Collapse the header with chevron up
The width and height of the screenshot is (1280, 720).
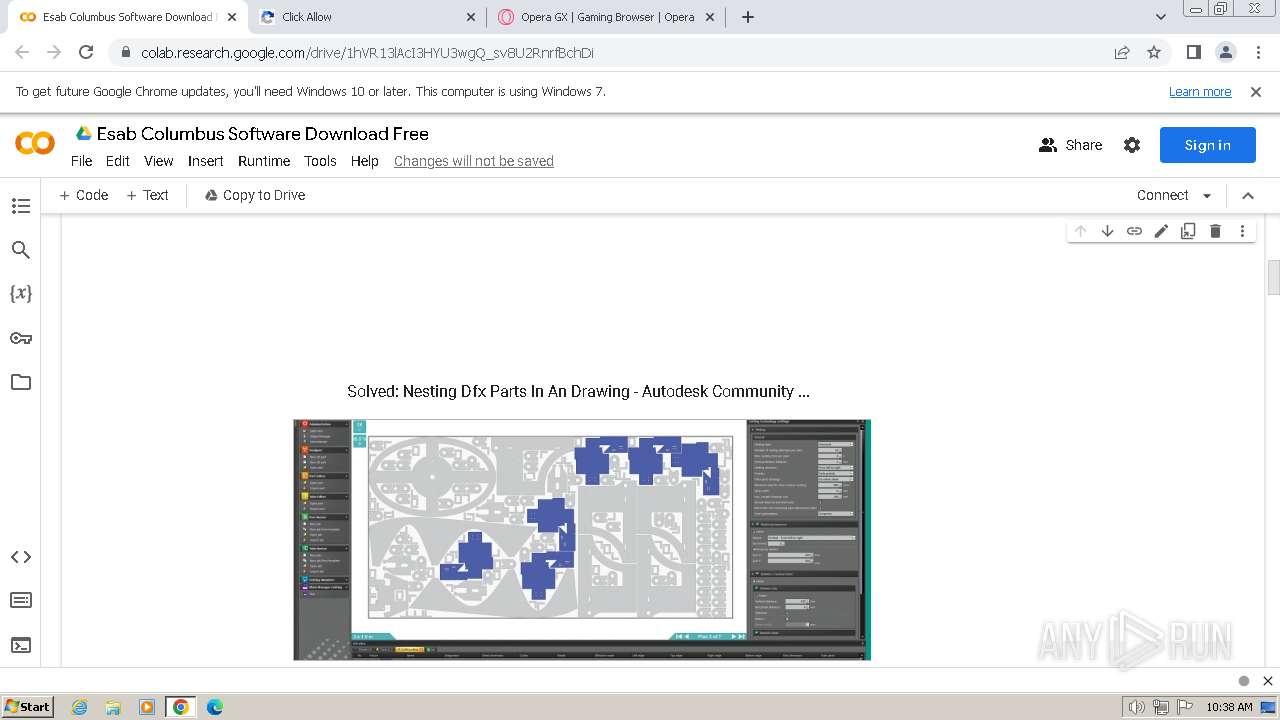pyautogui.click(x=1248, y=196)
